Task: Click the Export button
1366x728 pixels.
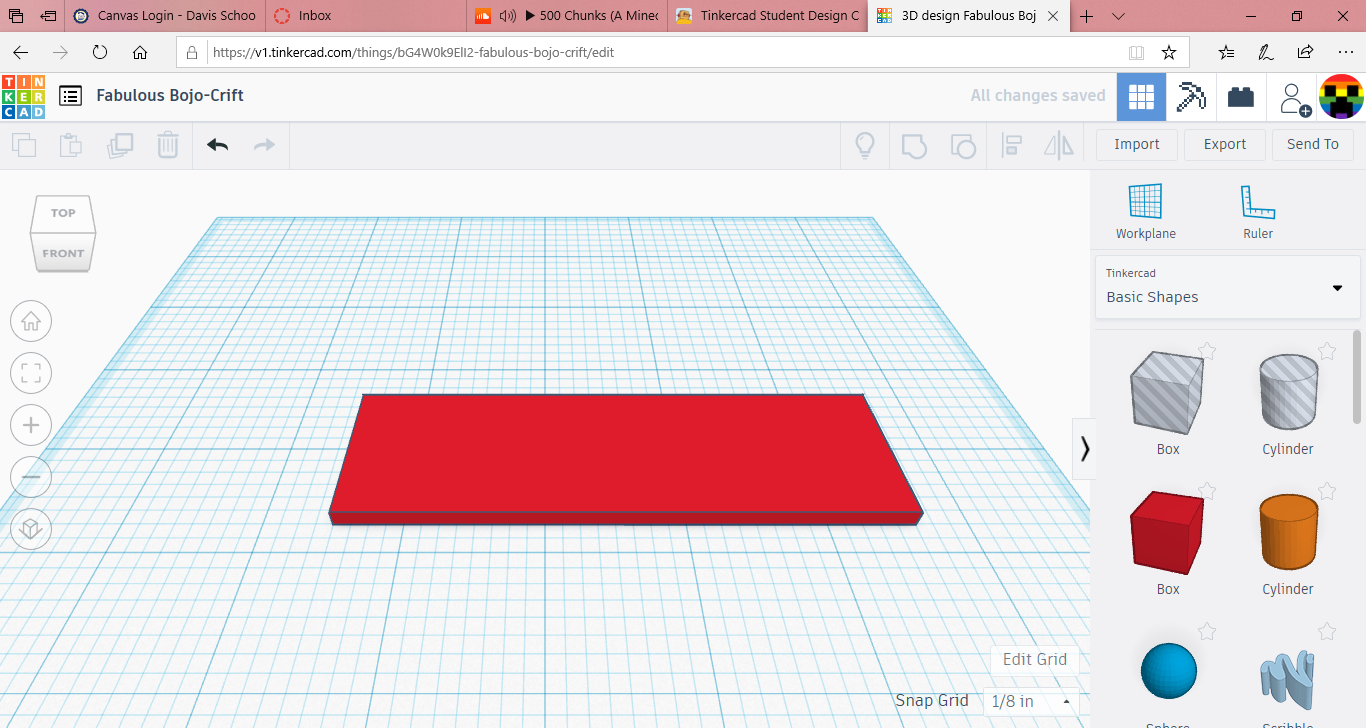Action: (x=1225, y=144)
